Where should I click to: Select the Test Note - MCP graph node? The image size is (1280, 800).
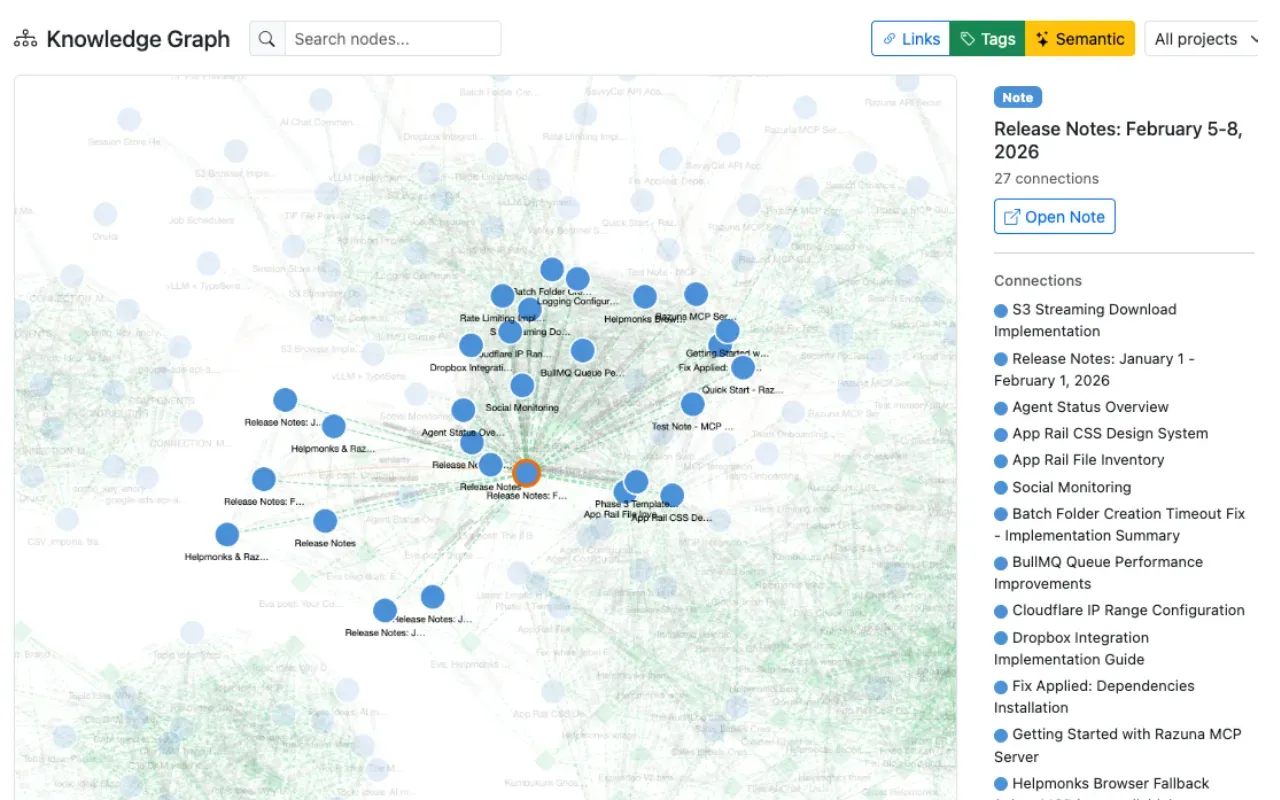coord(692,403)
